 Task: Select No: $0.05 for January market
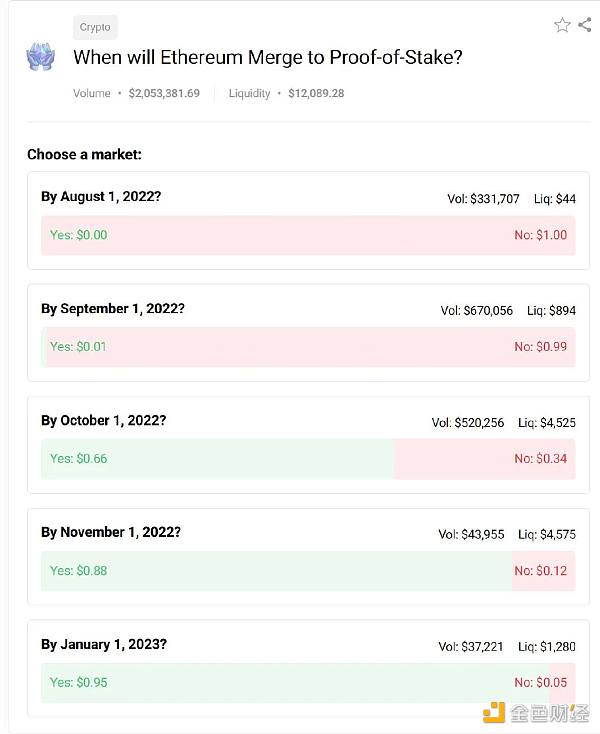tap(541, 683)
